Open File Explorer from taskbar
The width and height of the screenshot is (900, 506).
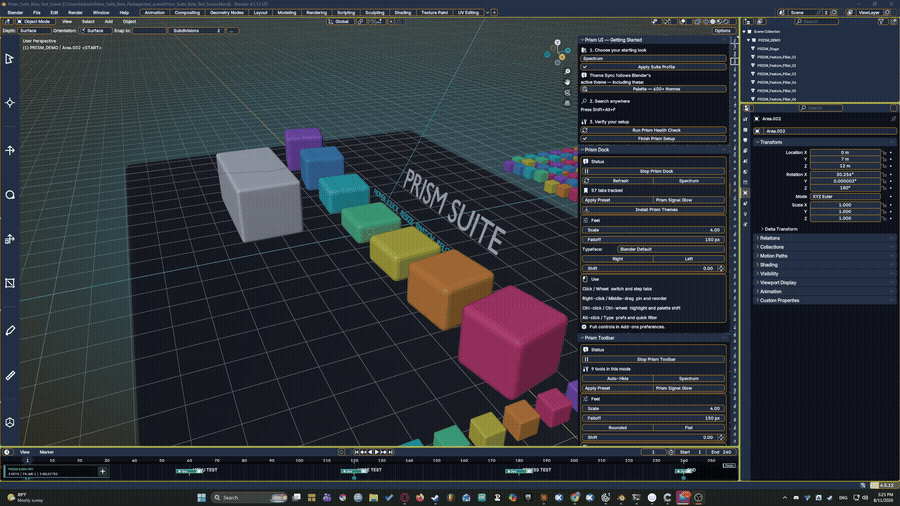373,497
